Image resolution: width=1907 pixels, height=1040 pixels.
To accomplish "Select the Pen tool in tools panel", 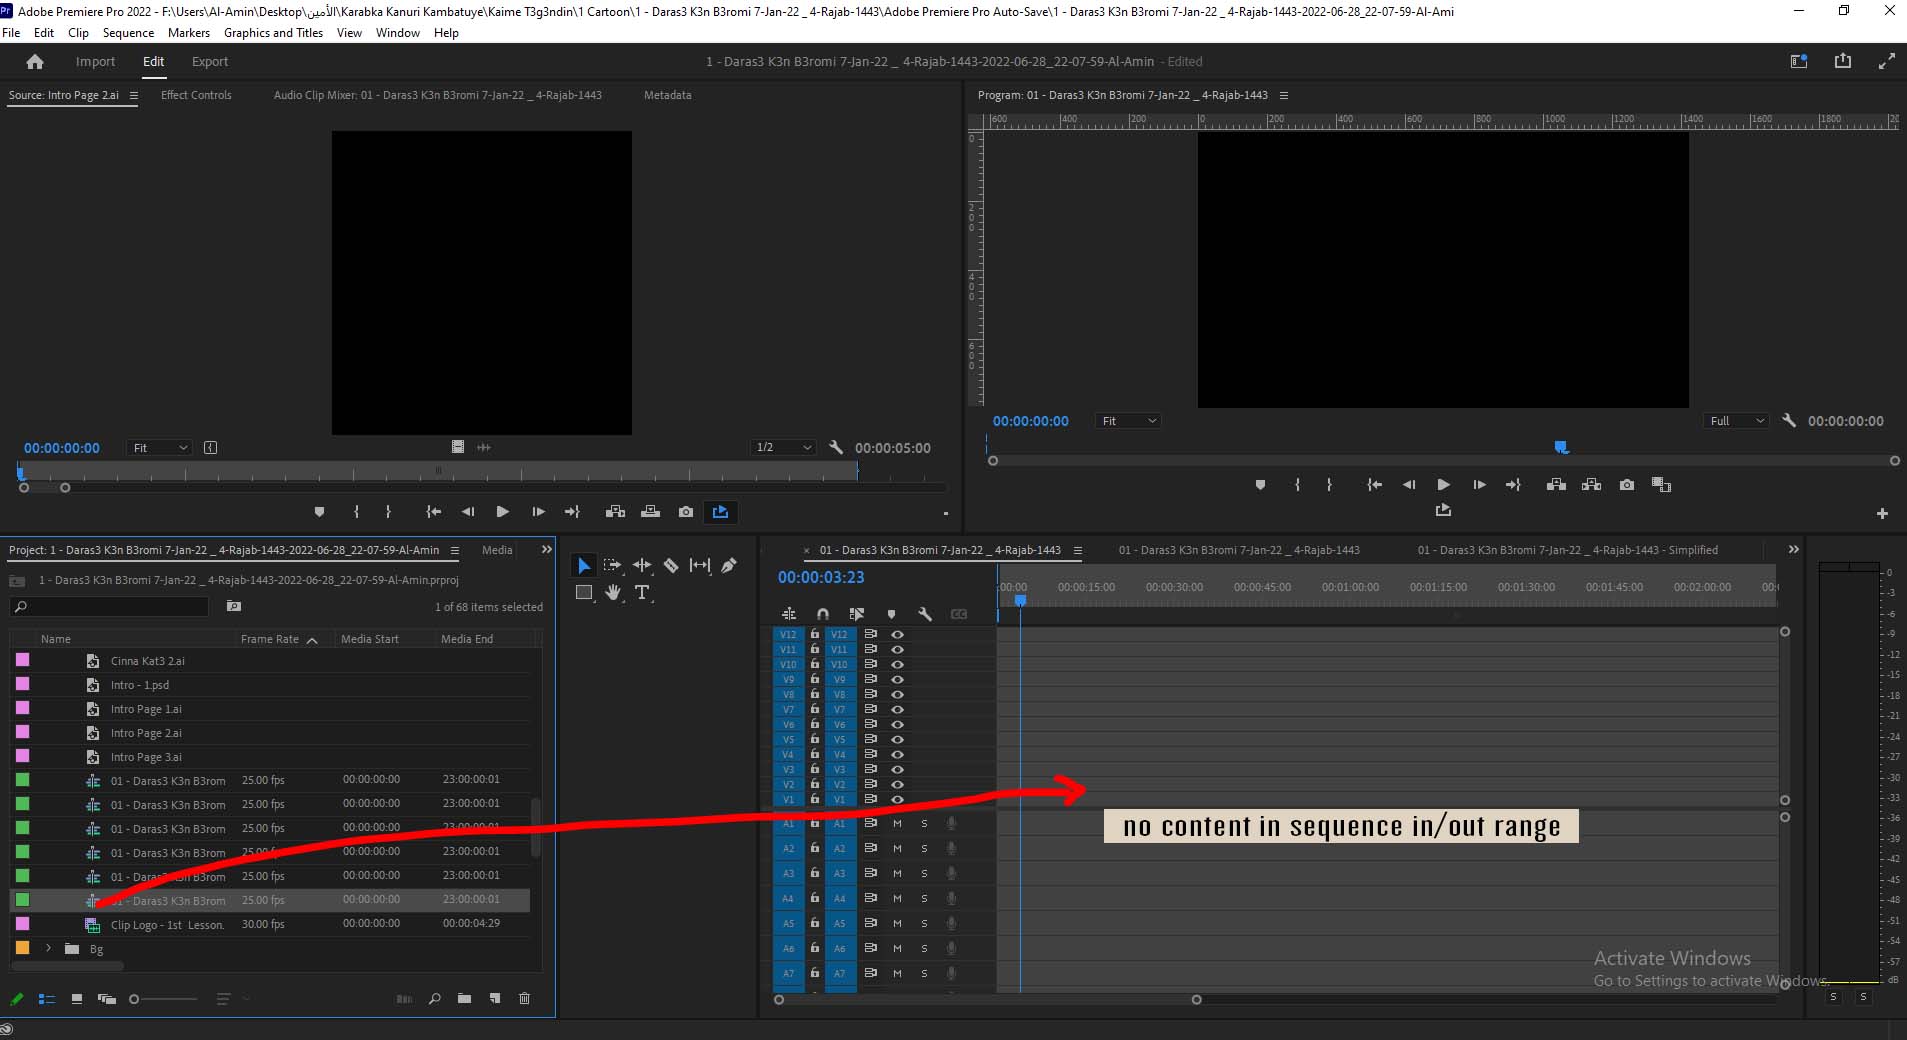I will (x=729, y=566).
